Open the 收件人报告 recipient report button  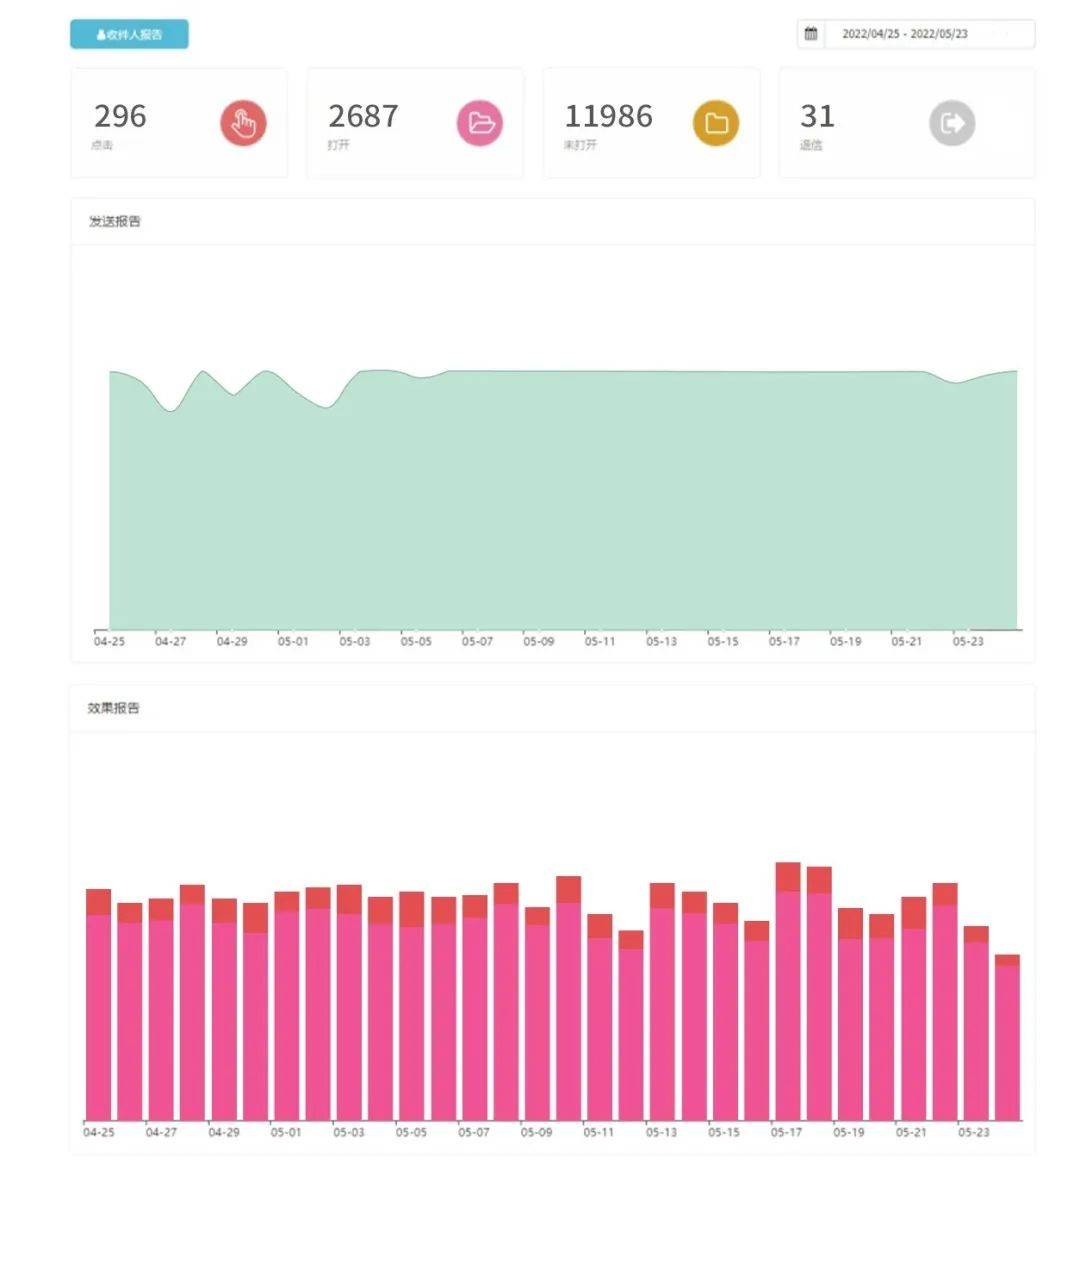click(129, 34)
